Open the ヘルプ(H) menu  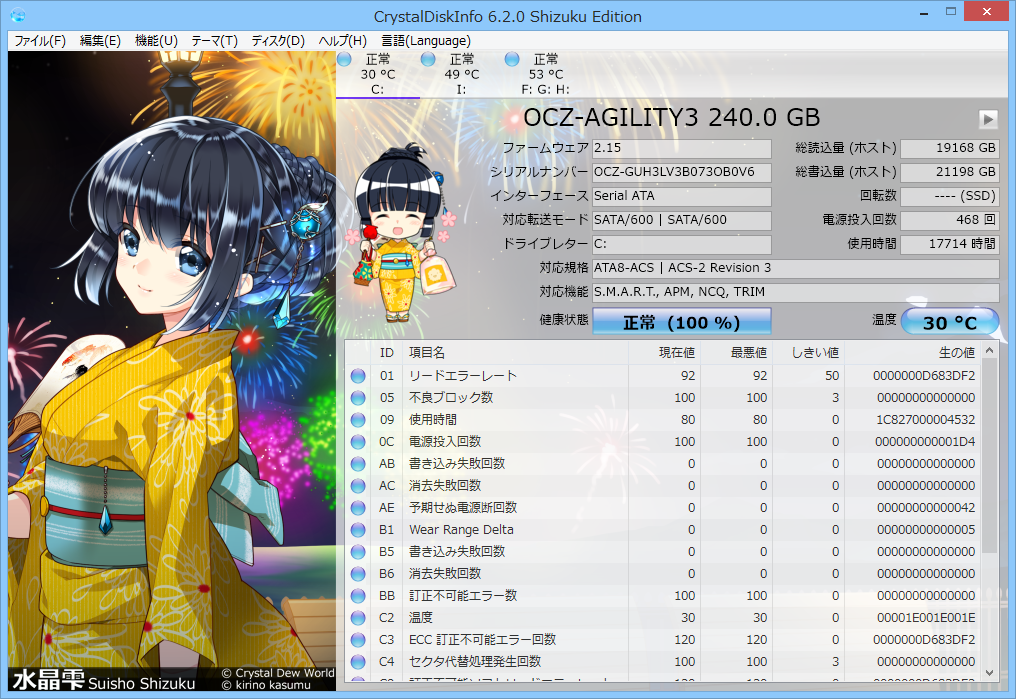tap(343, 41)
